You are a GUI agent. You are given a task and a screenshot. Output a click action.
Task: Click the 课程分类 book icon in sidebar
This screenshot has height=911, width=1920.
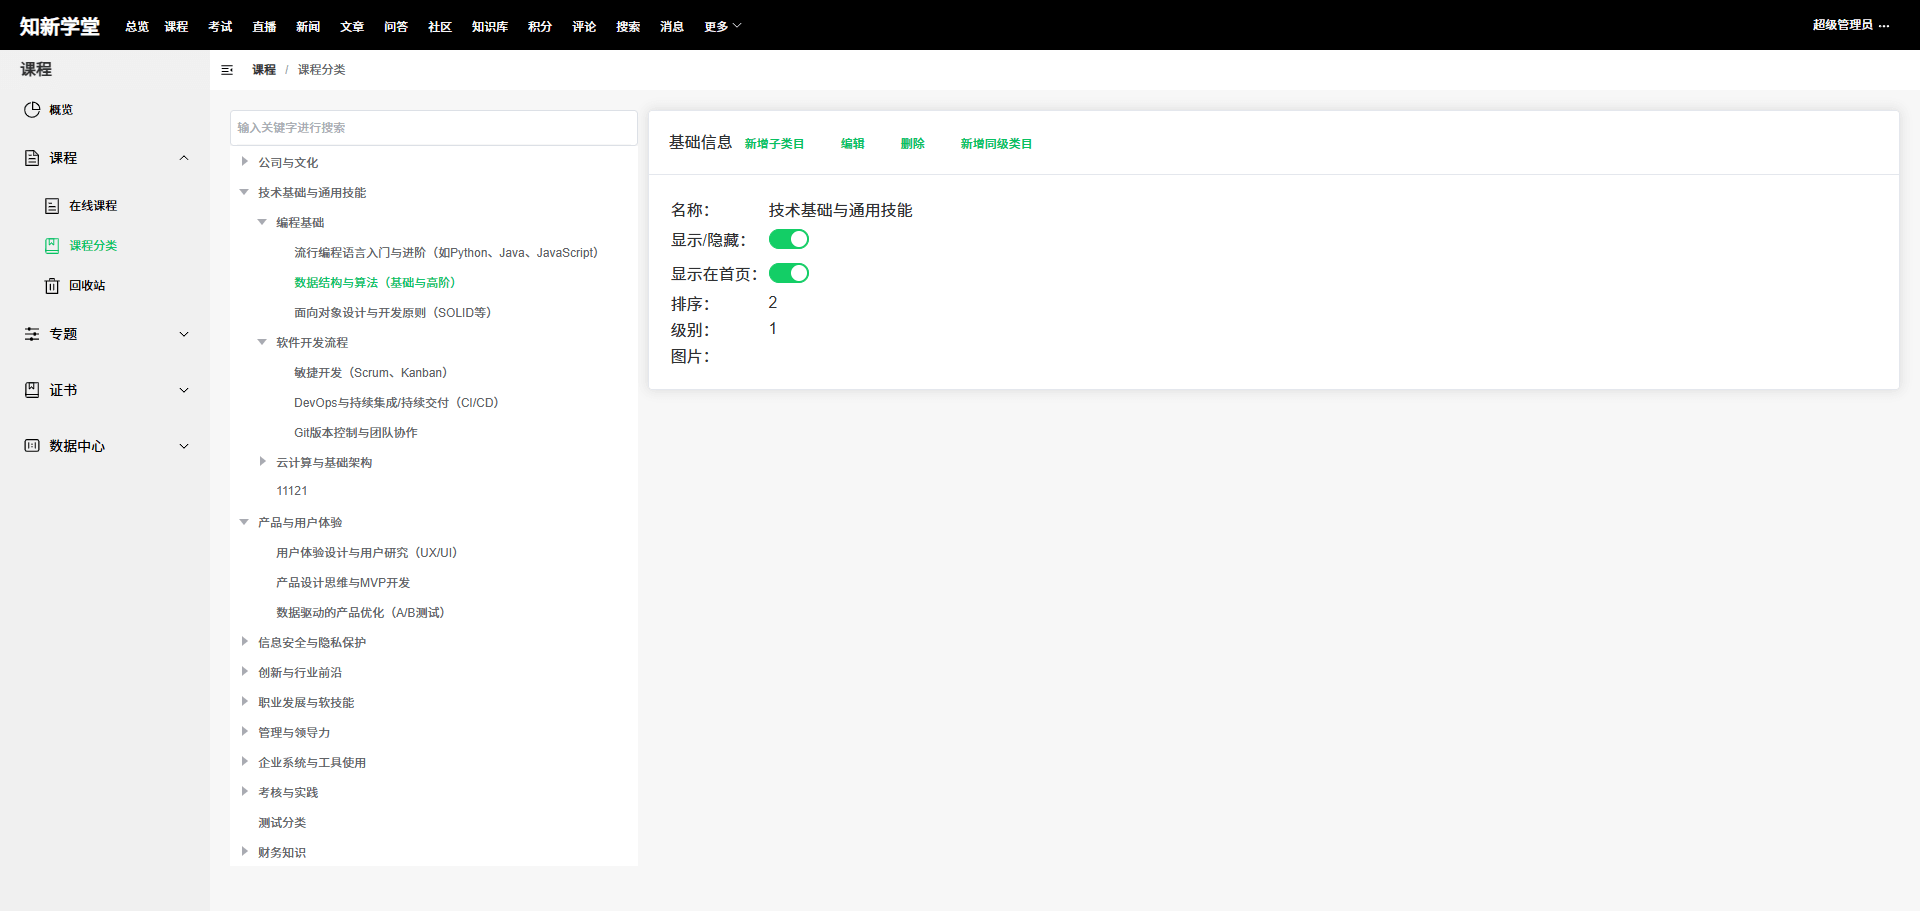click(52, 246)
